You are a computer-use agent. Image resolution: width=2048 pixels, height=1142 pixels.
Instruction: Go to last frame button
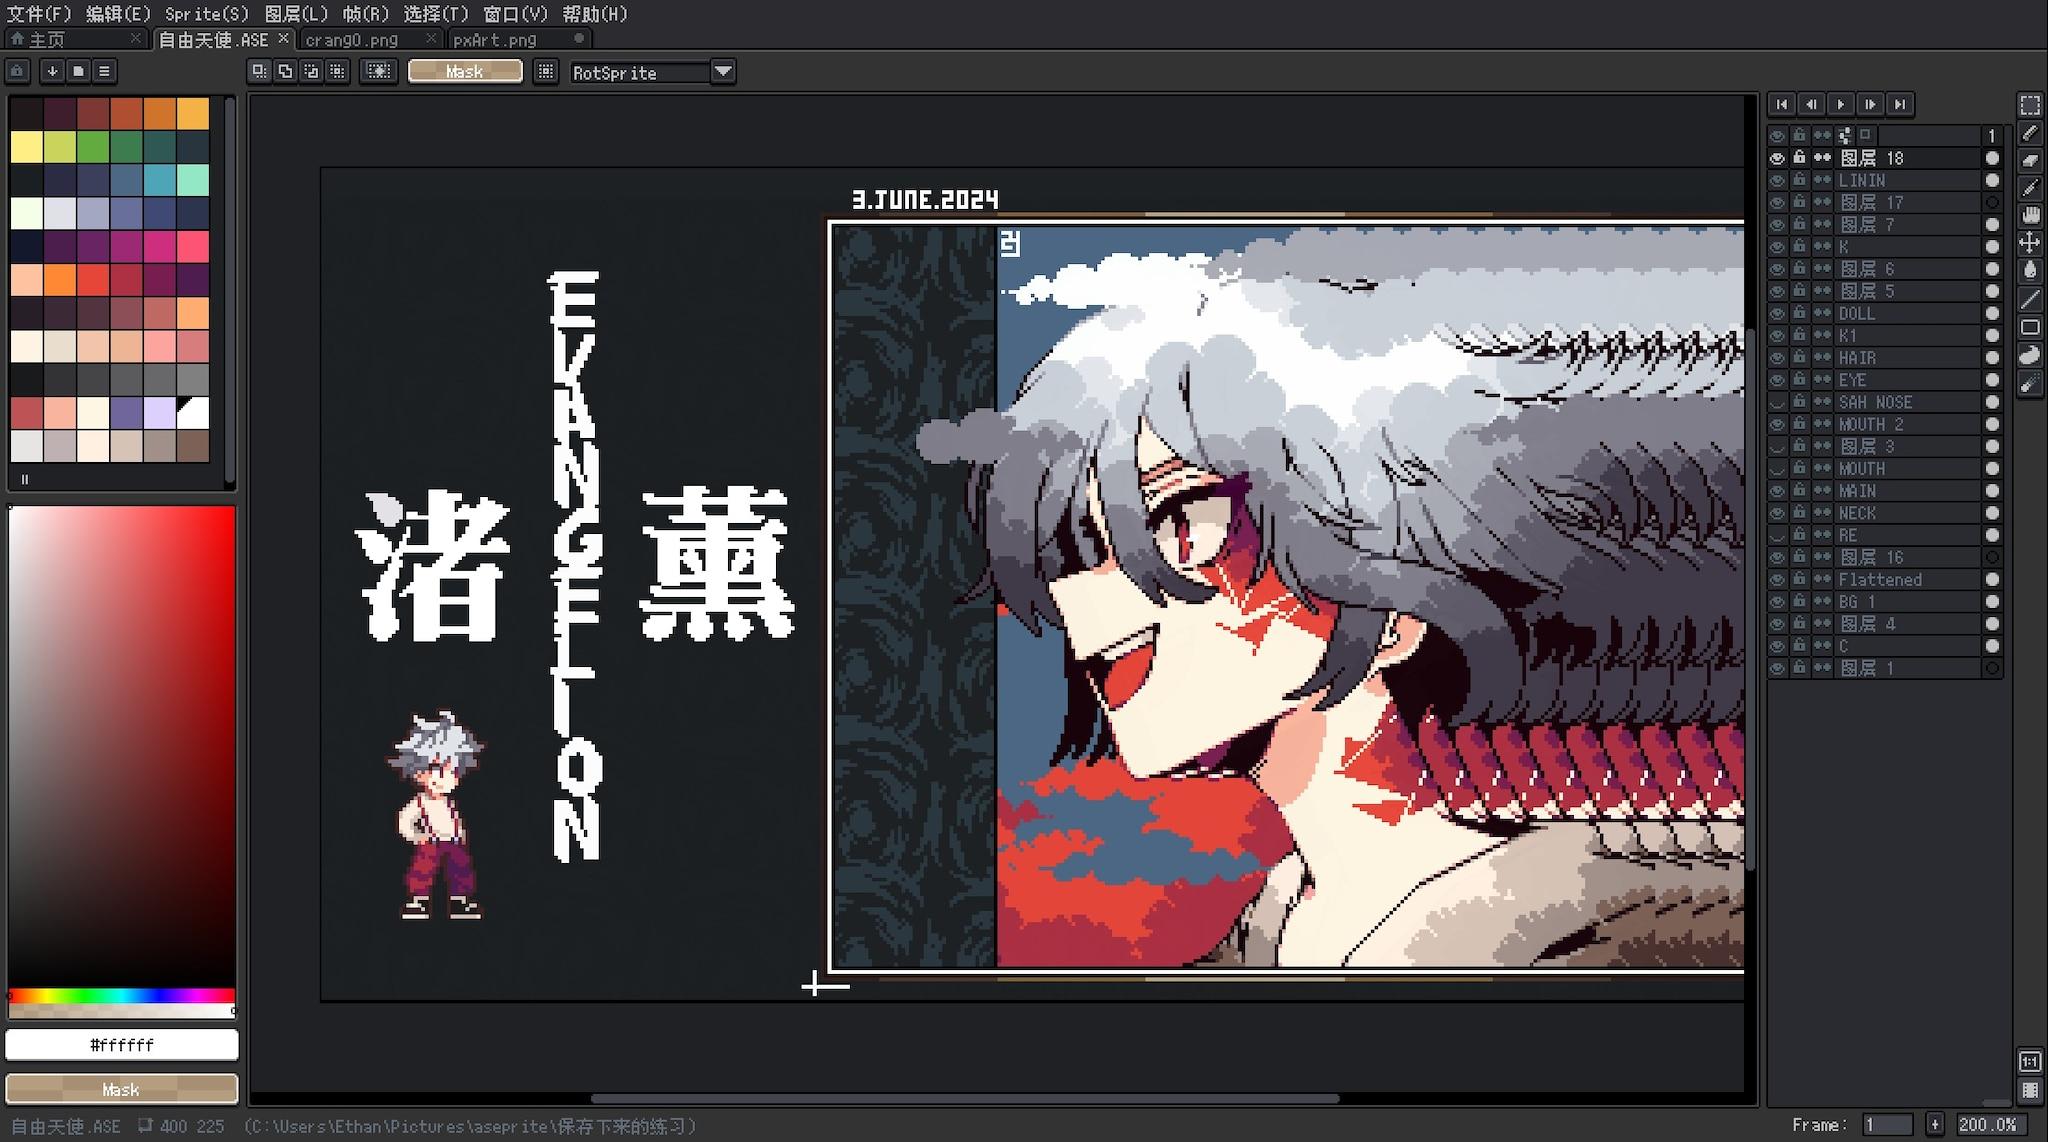click(1900, 104)
